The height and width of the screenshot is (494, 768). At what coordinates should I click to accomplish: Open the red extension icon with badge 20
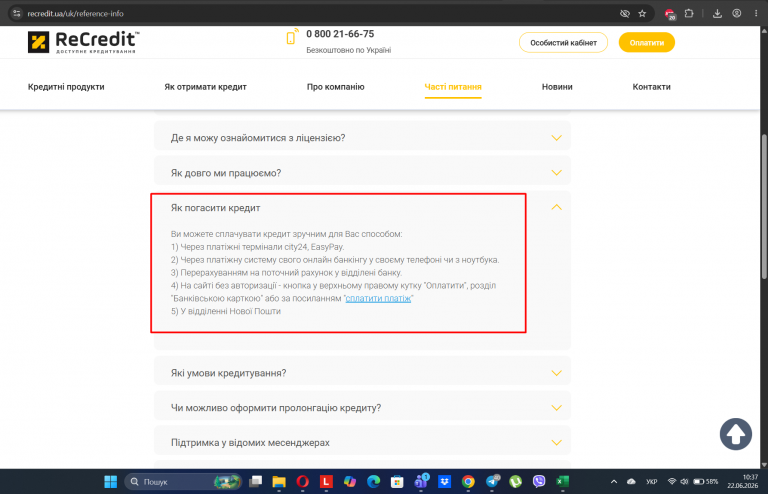[670, 14]
